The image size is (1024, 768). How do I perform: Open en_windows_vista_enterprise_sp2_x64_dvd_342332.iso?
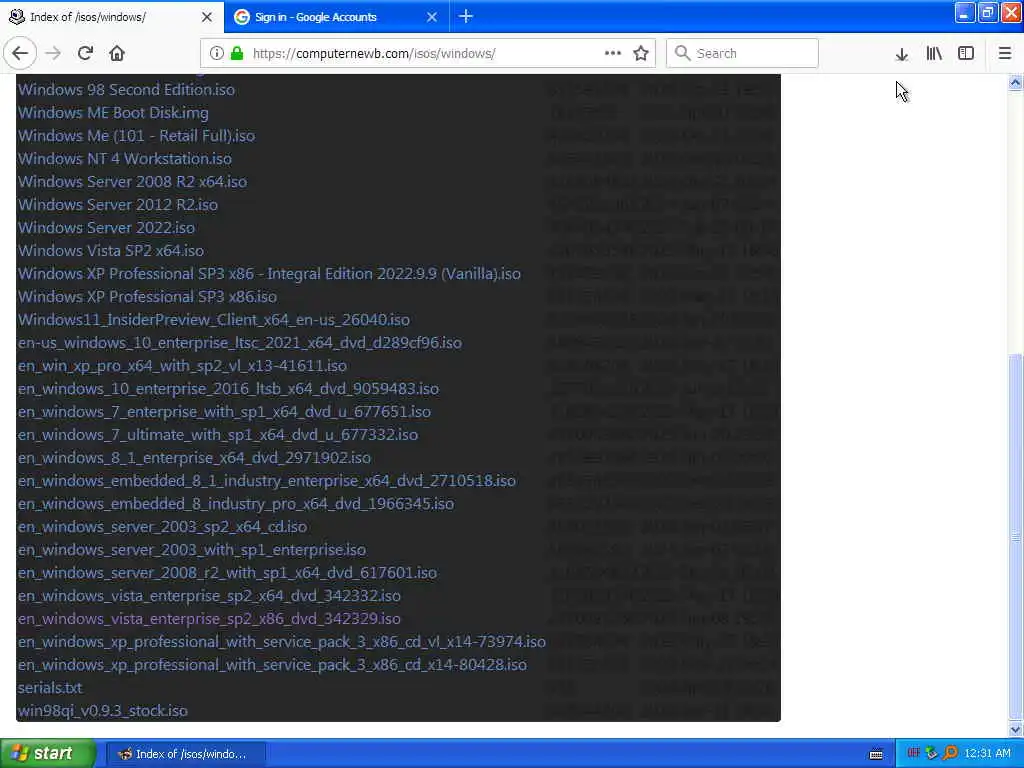pos(209,596)
